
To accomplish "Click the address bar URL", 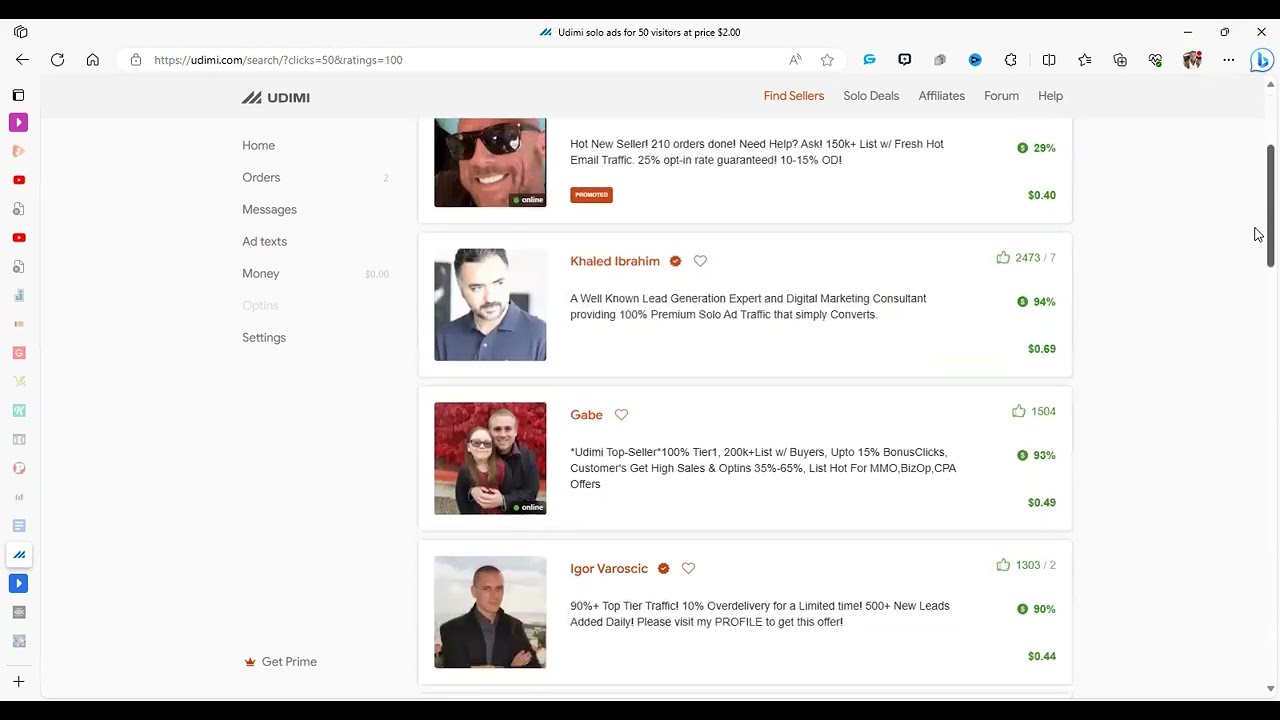I will point(278,60).
